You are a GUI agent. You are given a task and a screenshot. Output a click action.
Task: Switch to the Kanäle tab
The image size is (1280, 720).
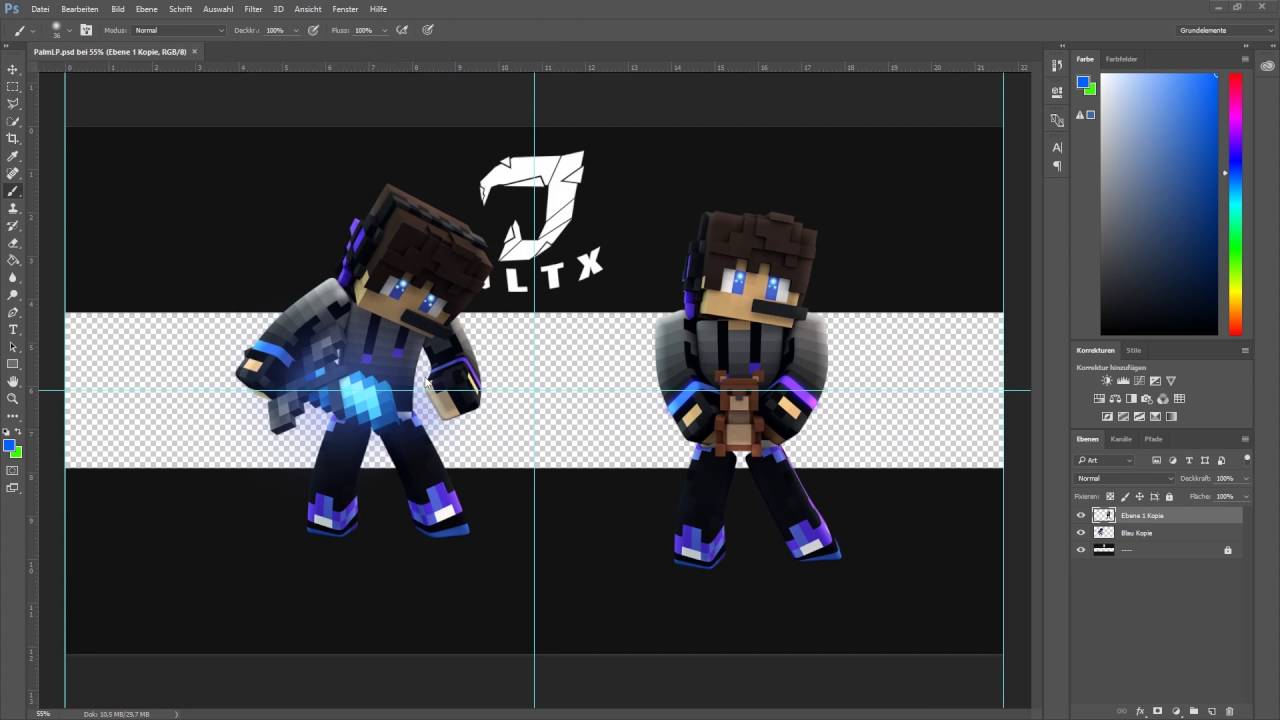1121,439
